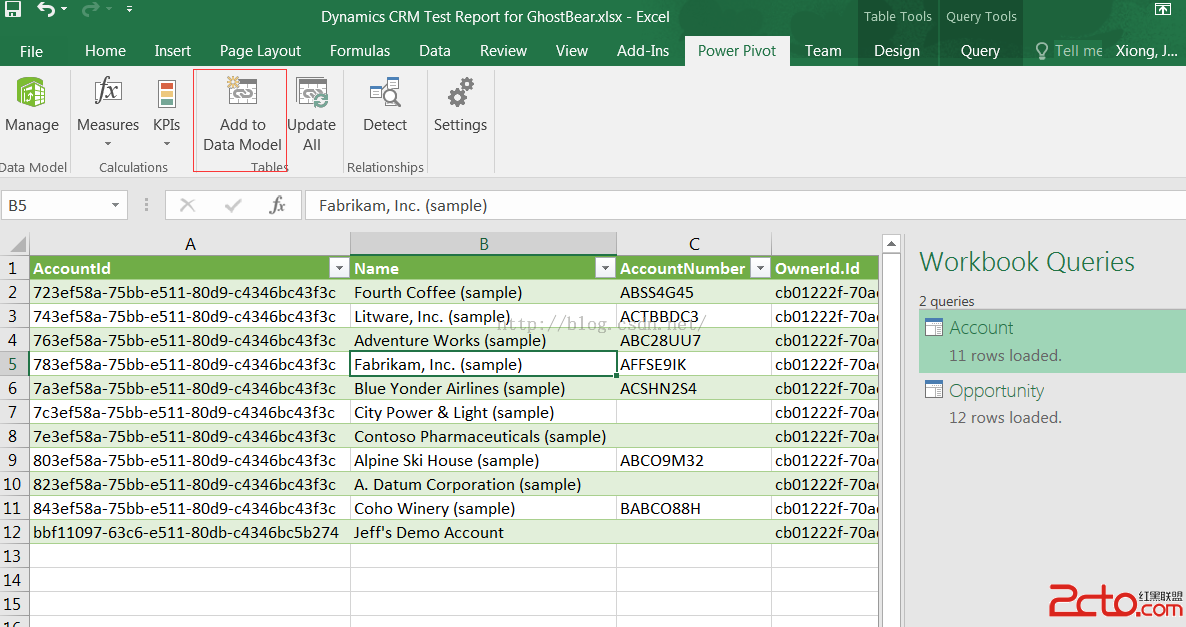Click Add to Data Model

242,115
